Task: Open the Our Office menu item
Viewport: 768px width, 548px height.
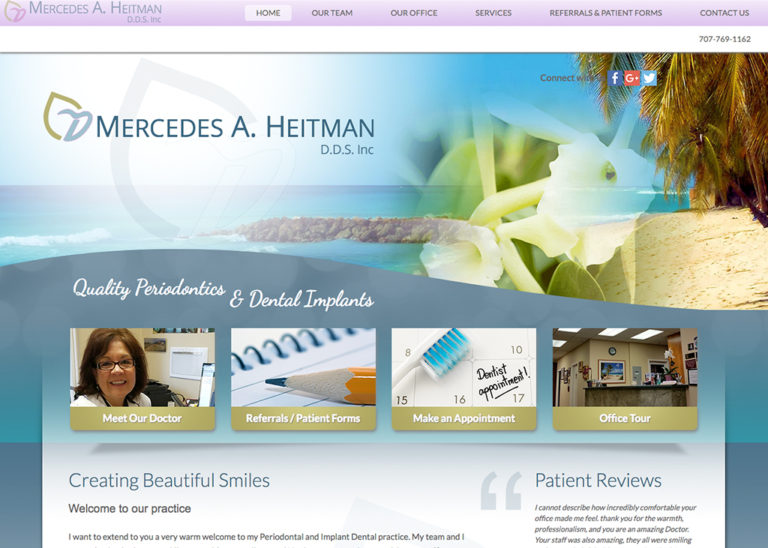Action: (x=414, y=13)
